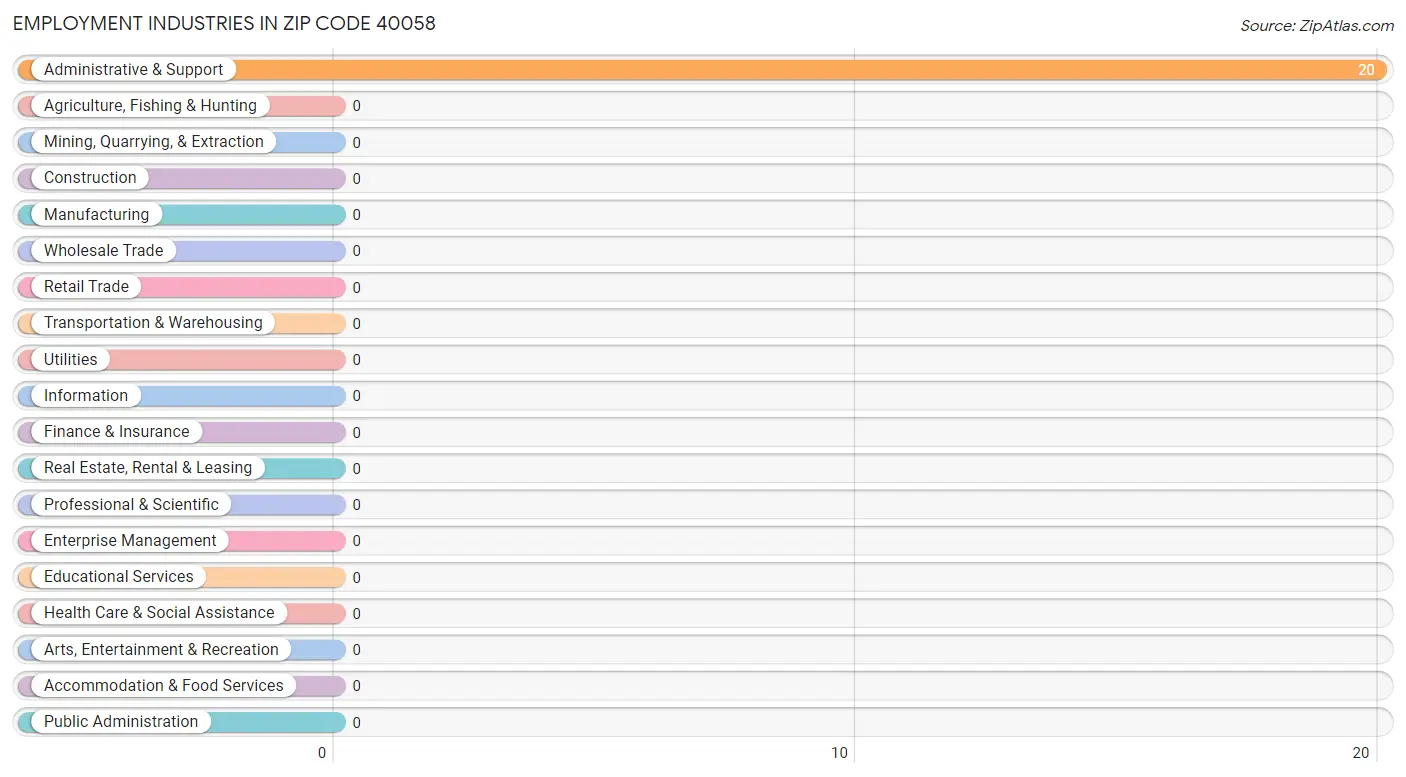Click the 0 value beside Educational Services
The height and width of the screenshot is (777, 1406).
(356, 578)
